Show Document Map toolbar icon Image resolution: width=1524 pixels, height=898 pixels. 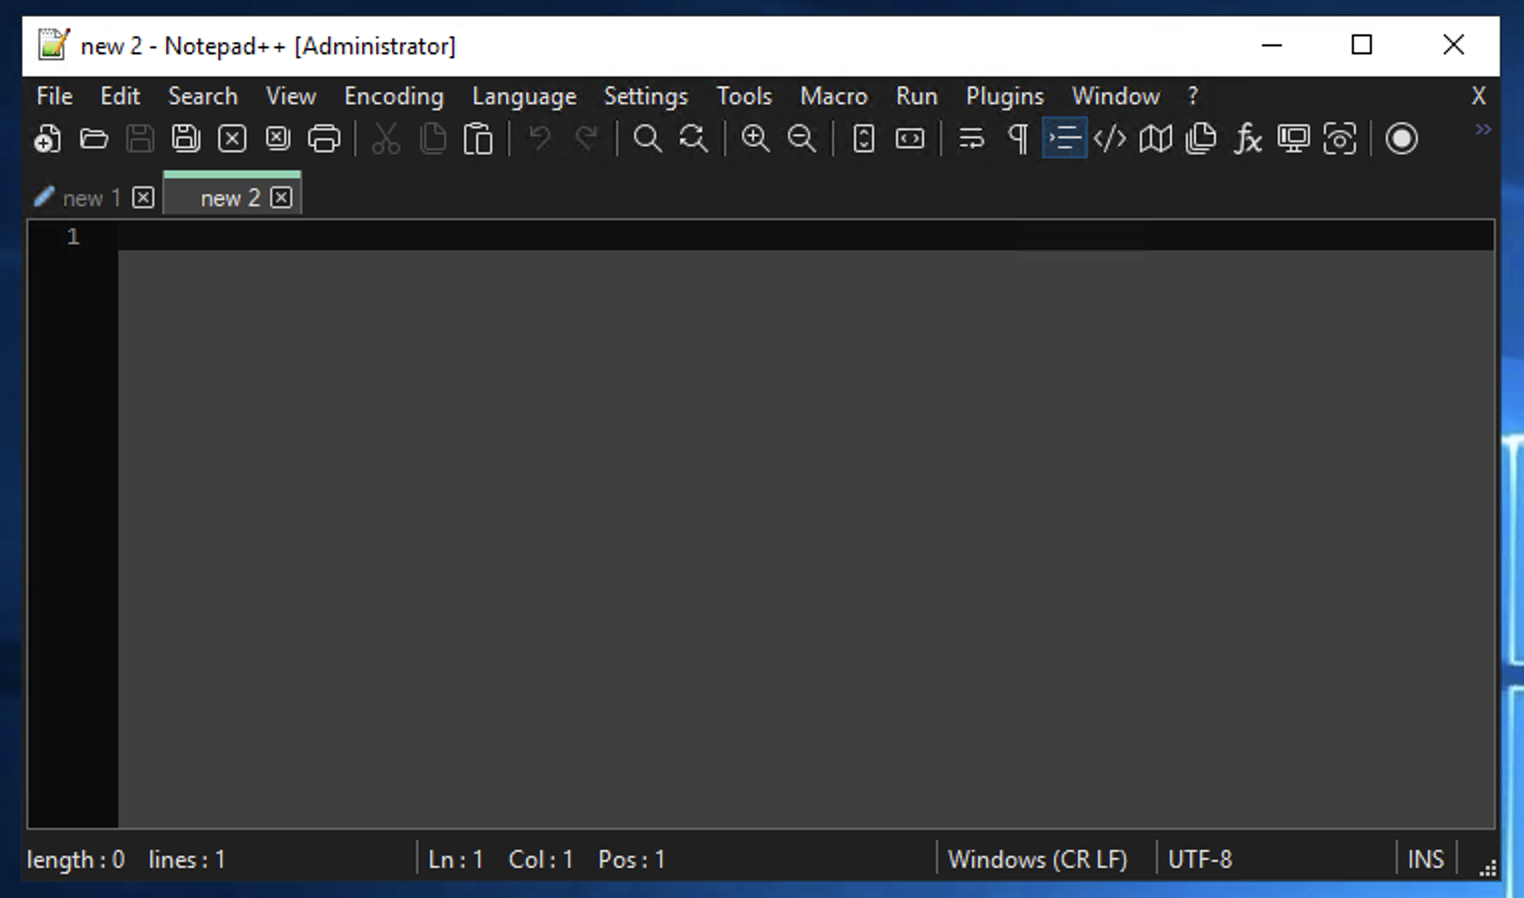pyautogui.click(x=1156, y=138)
